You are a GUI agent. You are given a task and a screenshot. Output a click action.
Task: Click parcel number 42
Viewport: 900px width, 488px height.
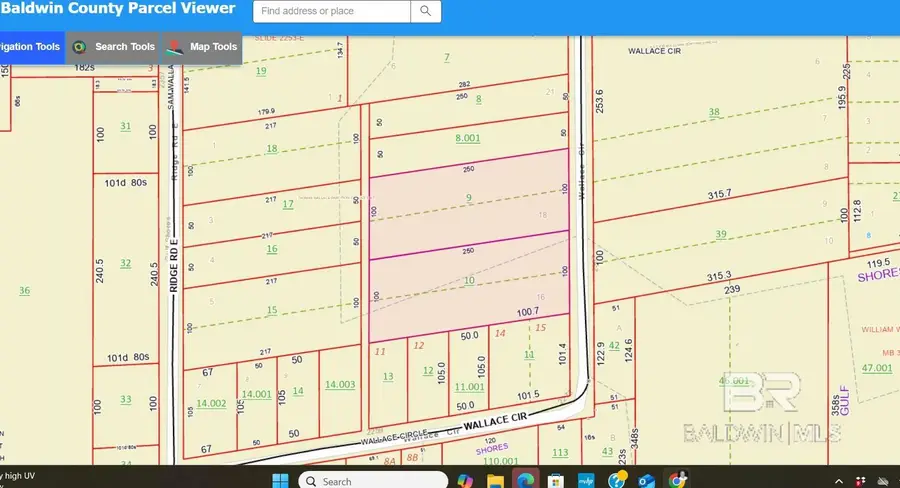pyautogui.click(x=614, y=346)
